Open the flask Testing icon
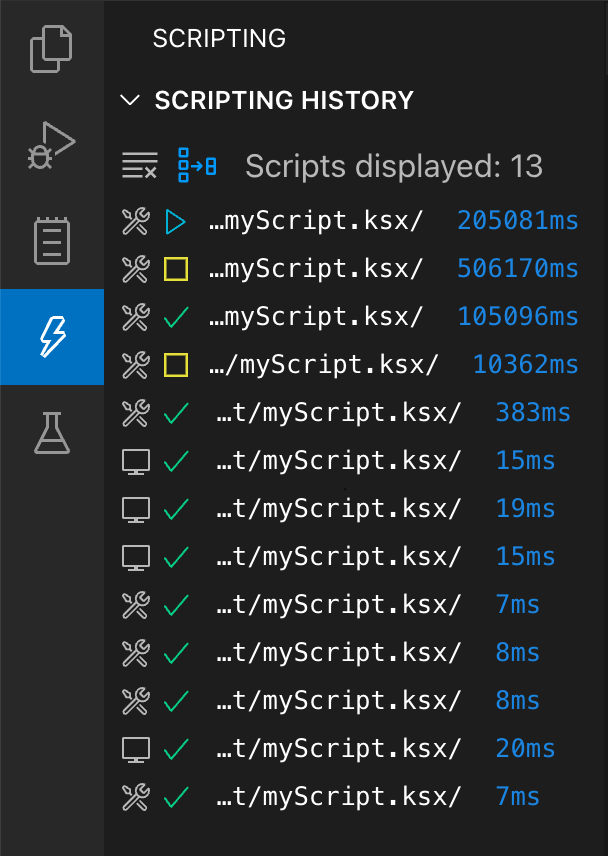 52,433
